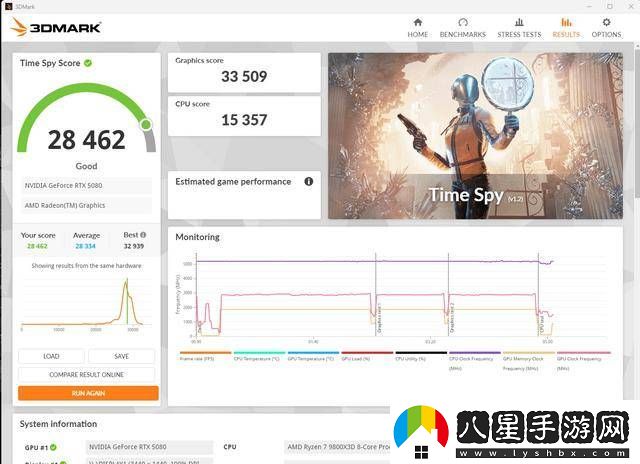
Task: Click the 3DMark logo
Action: [56, 27]
